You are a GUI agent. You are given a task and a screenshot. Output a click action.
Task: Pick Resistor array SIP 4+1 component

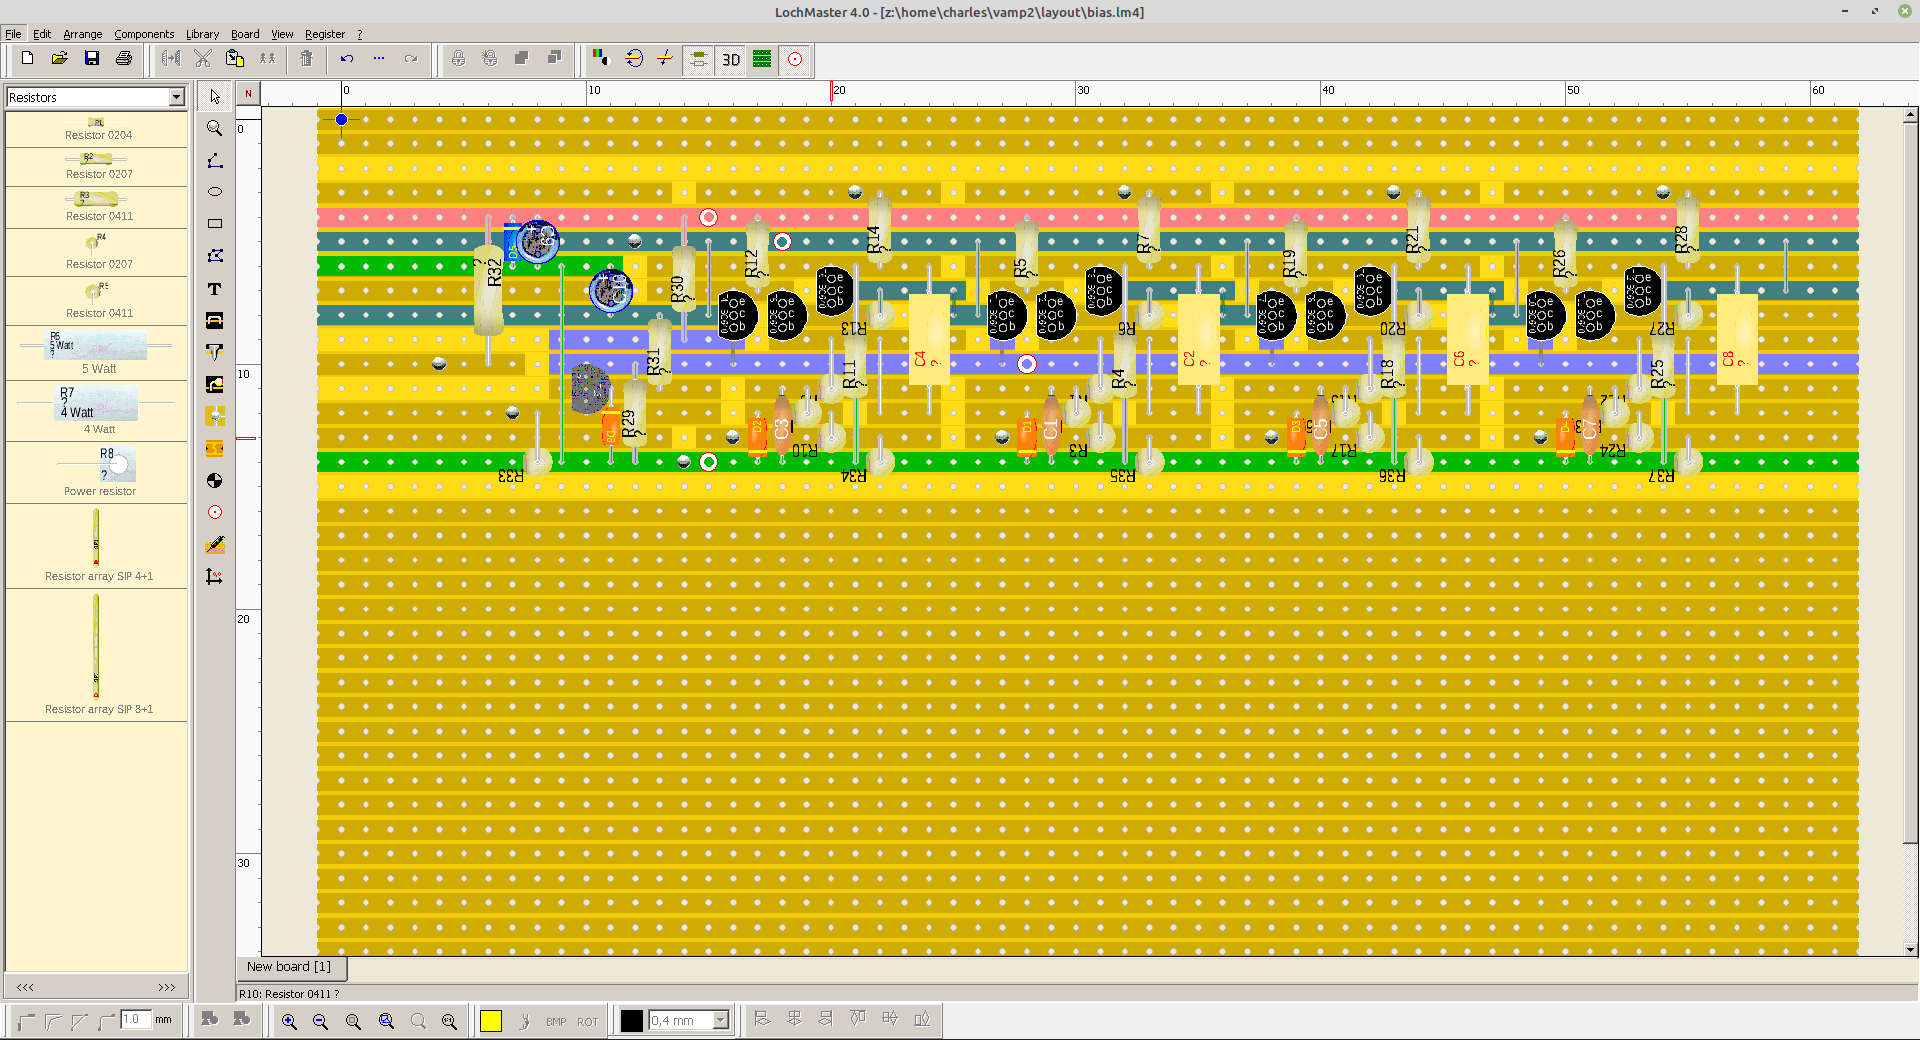(x=97, y=546)
